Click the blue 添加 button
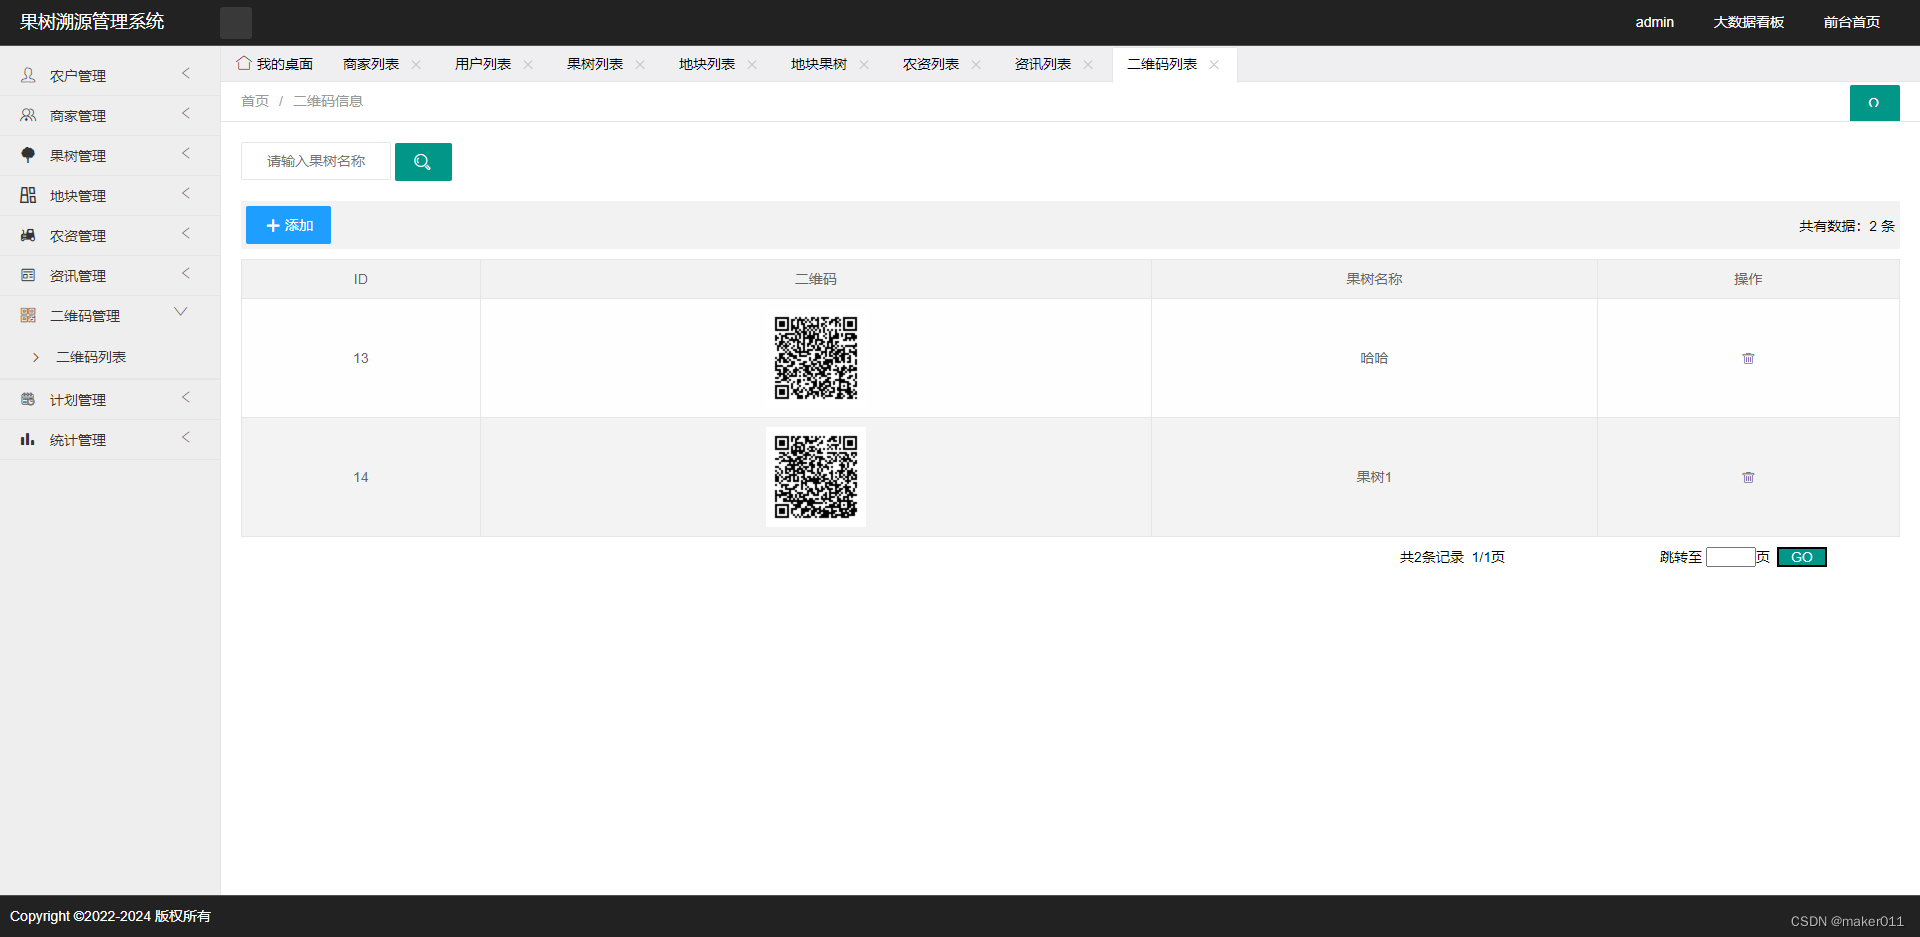 click(x=288, y=225)
